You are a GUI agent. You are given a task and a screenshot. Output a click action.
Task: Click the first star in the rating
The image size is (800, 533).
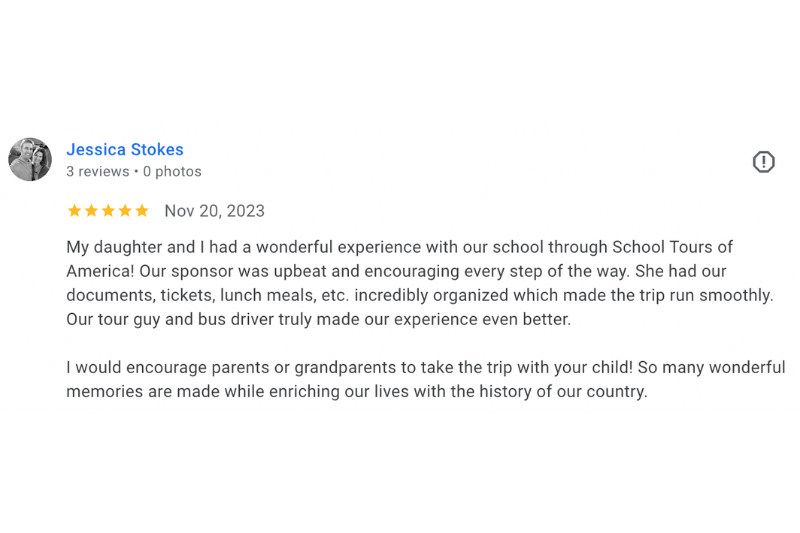pyautogui.click(x=74, y=210)
